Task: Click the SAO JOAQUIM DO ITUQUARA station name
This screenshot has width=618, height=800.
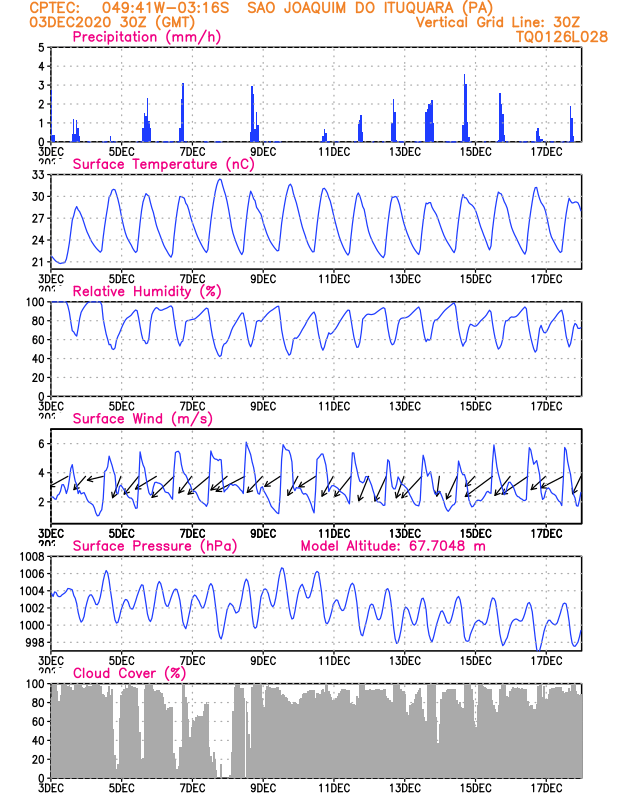Action: (369, 8)
